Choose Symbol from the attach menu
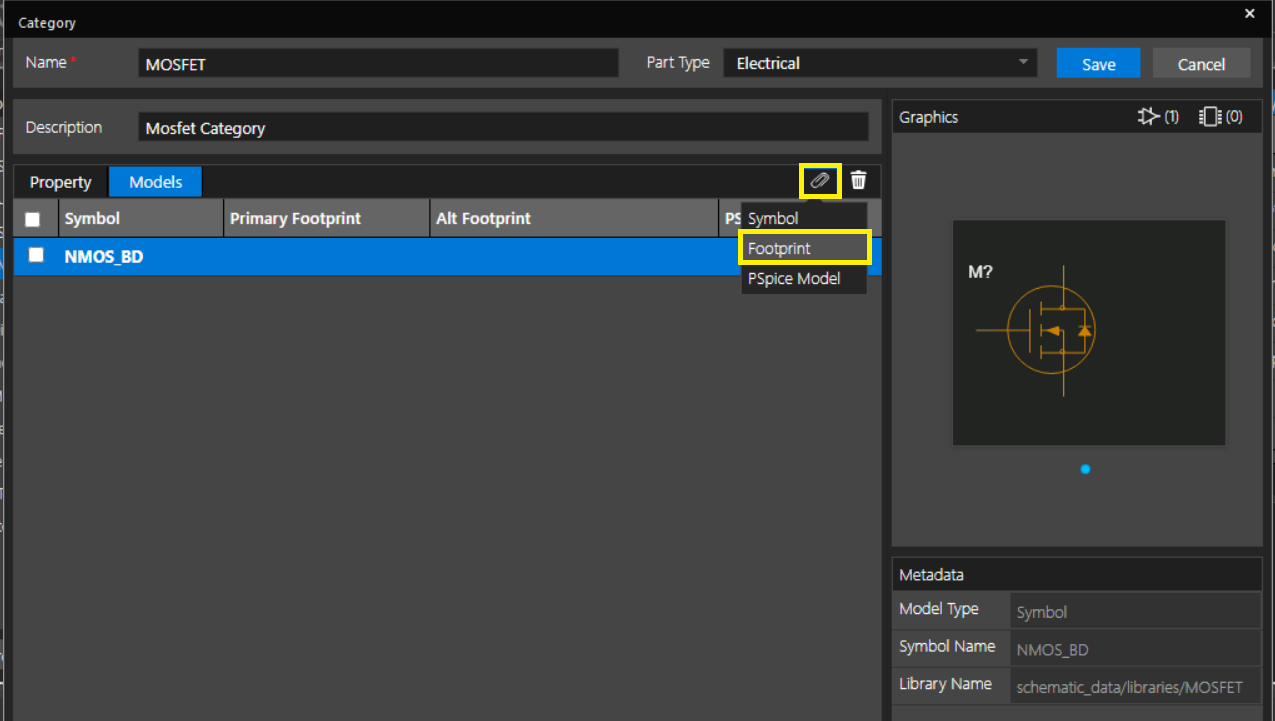 (773, 218)
